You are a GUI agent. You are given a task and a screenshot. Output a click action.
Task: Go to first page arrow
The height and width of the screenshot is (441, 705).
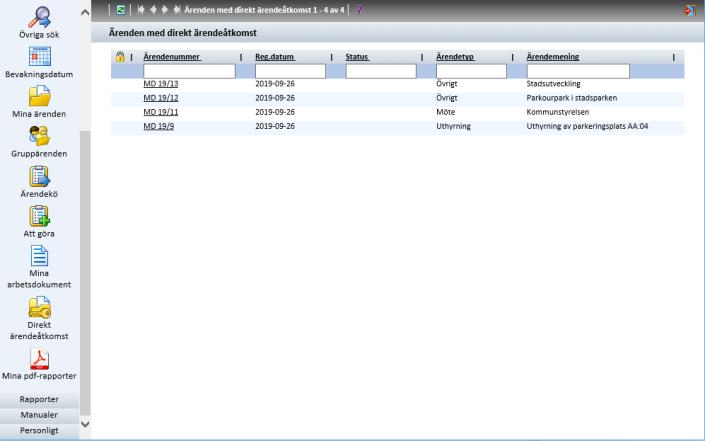pyautogui.click(x=141, y=10)
